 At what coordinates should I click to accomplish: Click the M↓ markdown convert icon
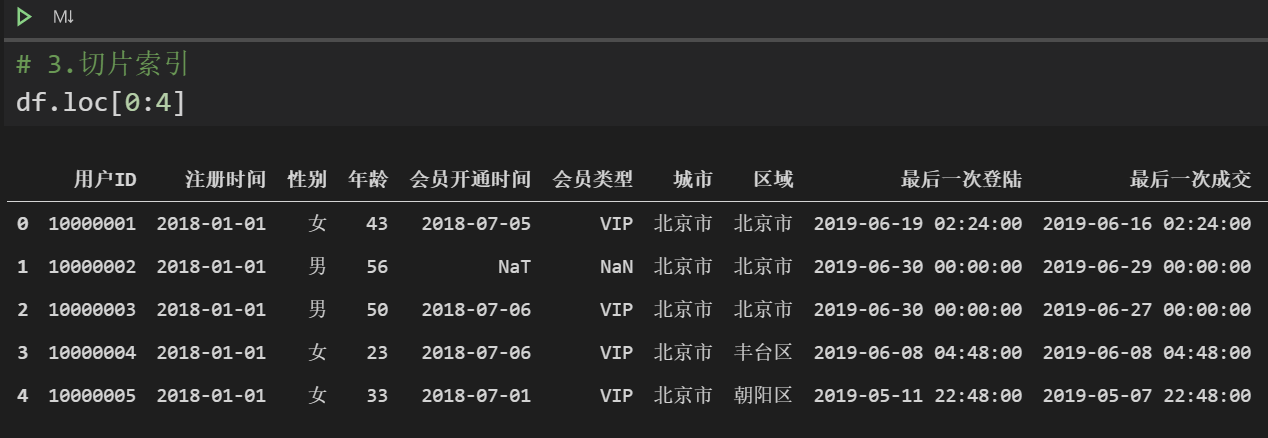pos(63,17)
